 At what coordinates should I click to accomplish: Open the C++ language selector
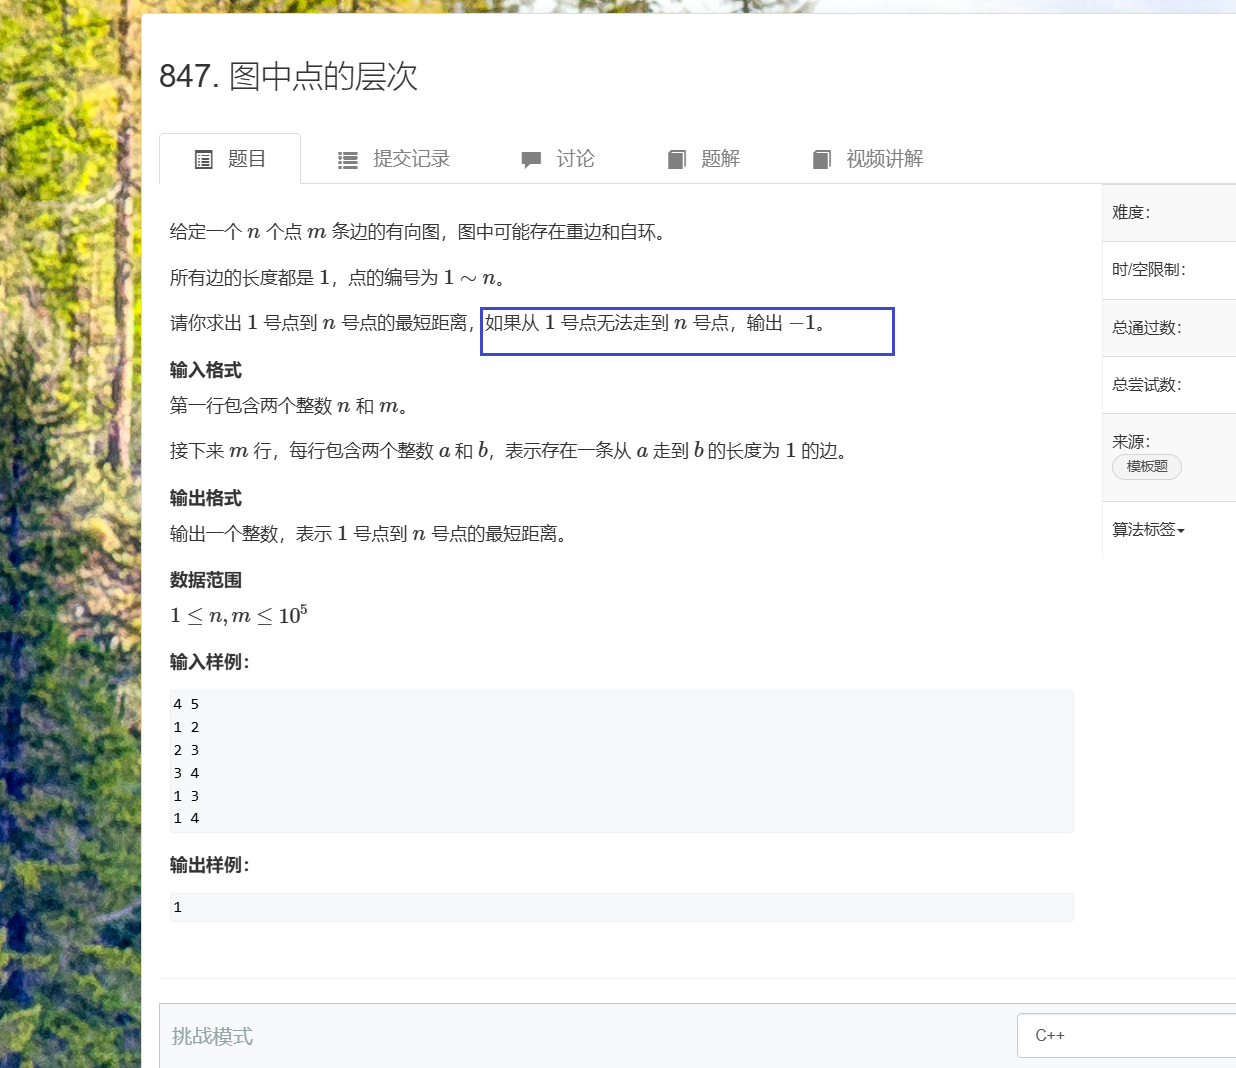tap(1126, 1035)
